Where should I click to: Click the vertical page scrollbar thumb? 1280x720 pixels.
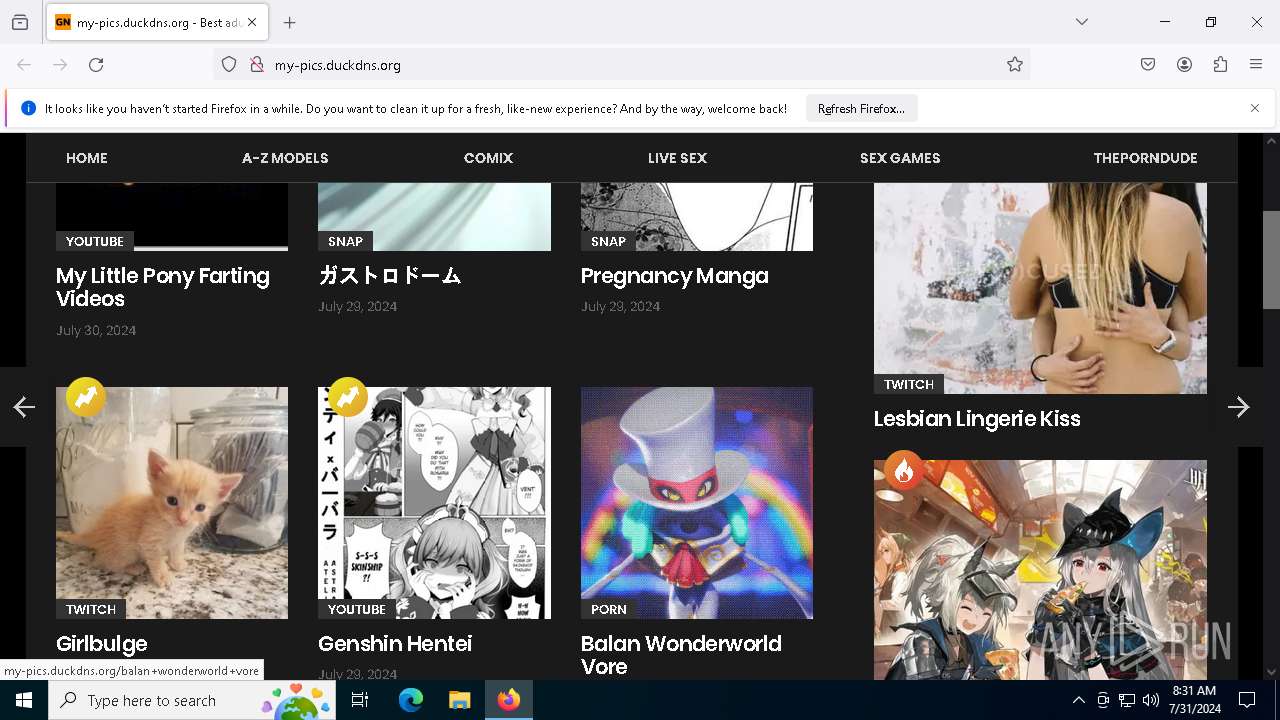pyautogui.click(x=1271, y=260)
